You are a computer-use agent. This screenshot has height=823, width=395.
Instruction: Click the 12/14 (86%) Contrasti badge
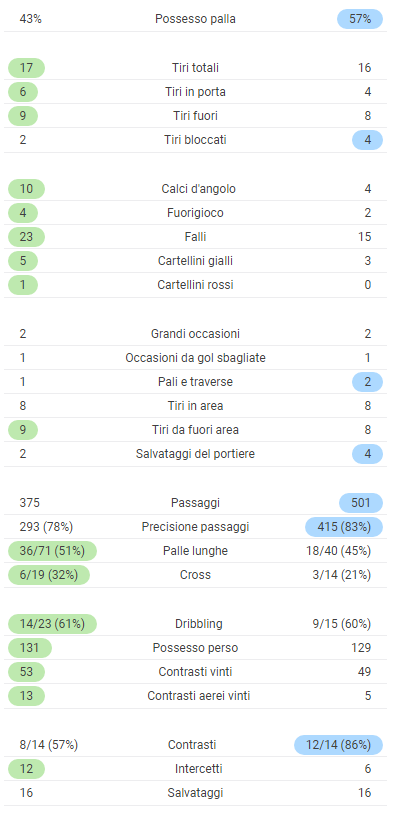[338, 745]
